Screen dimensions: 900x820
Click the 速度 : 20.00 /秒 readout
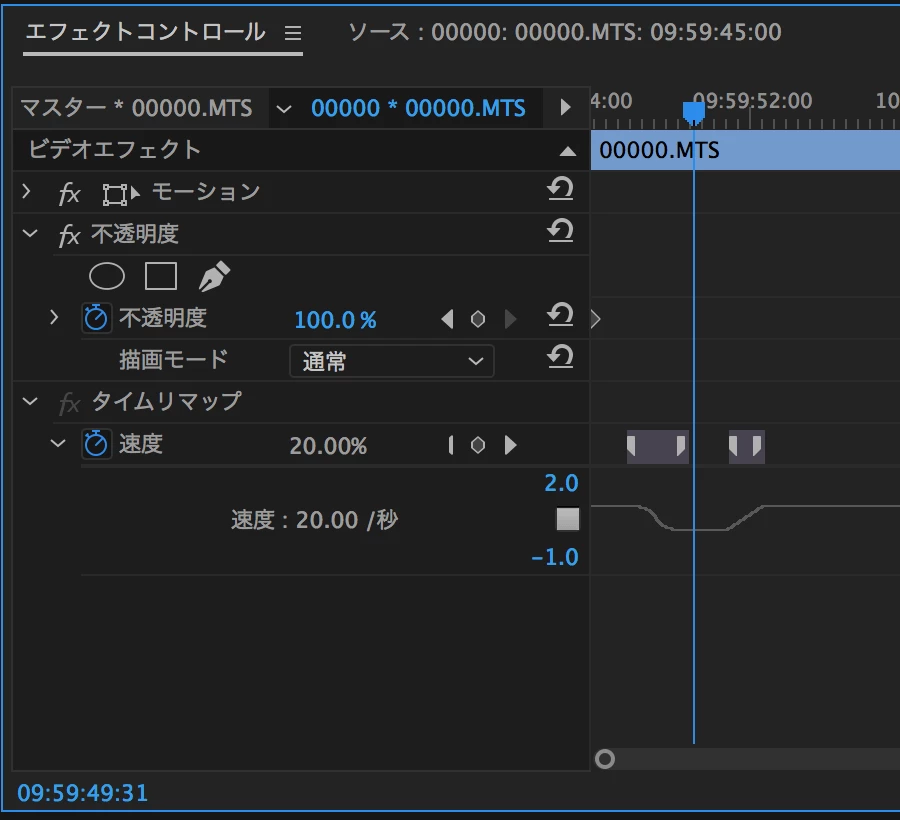[315, 520]
